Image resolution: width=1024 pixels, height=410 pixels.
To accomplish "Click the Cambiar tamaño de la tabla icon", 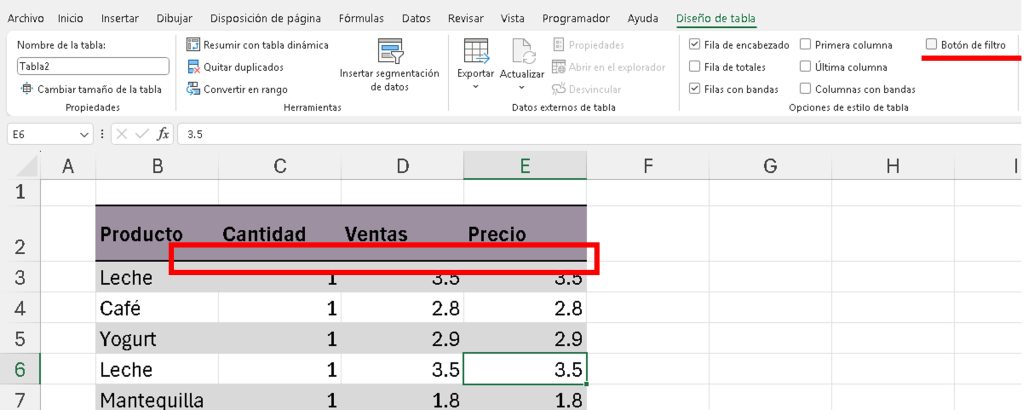I will coord(26,89).
